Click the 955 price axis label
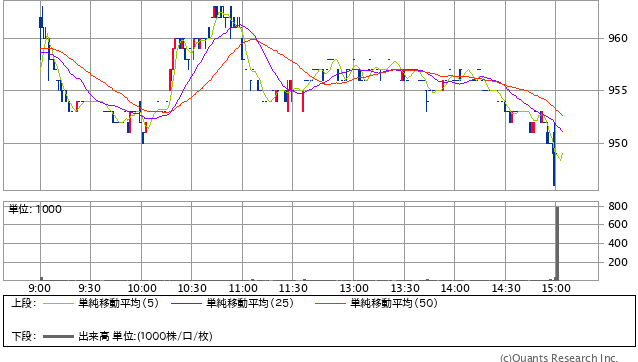This screenshot has height=362, width=638. tap(618, 90)
